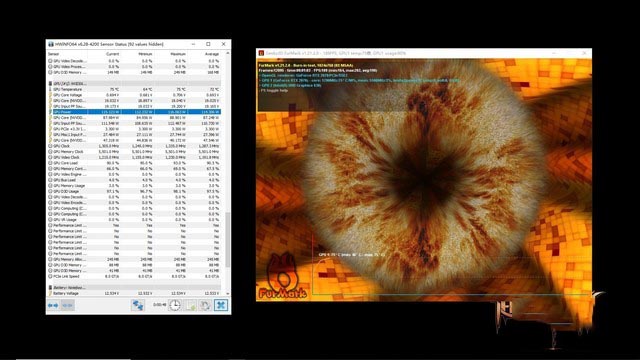Click the vertical scrollbar thumb in sensor list
This screenshot has width=640, height=360.
227,240
